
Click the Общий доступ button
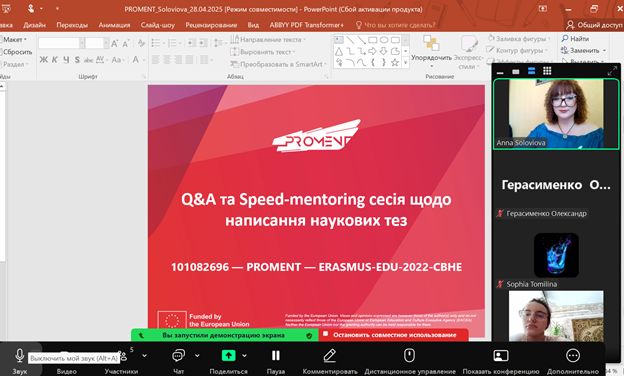[x=594, y=25]
